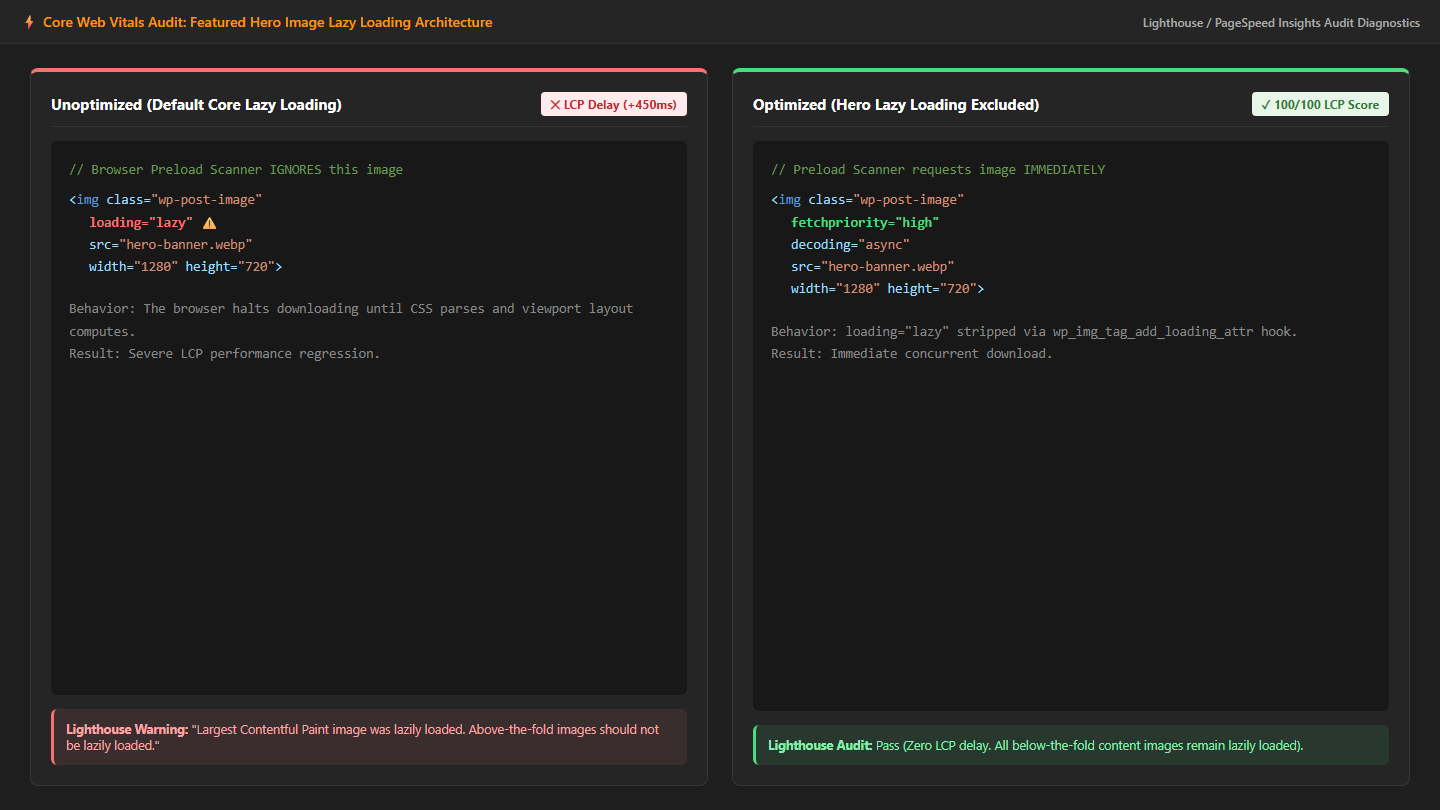Click the decoding="async" attribute line
Image resolution: width=1440 pixels, height=810 pixels.
click(x=850, y=244)
